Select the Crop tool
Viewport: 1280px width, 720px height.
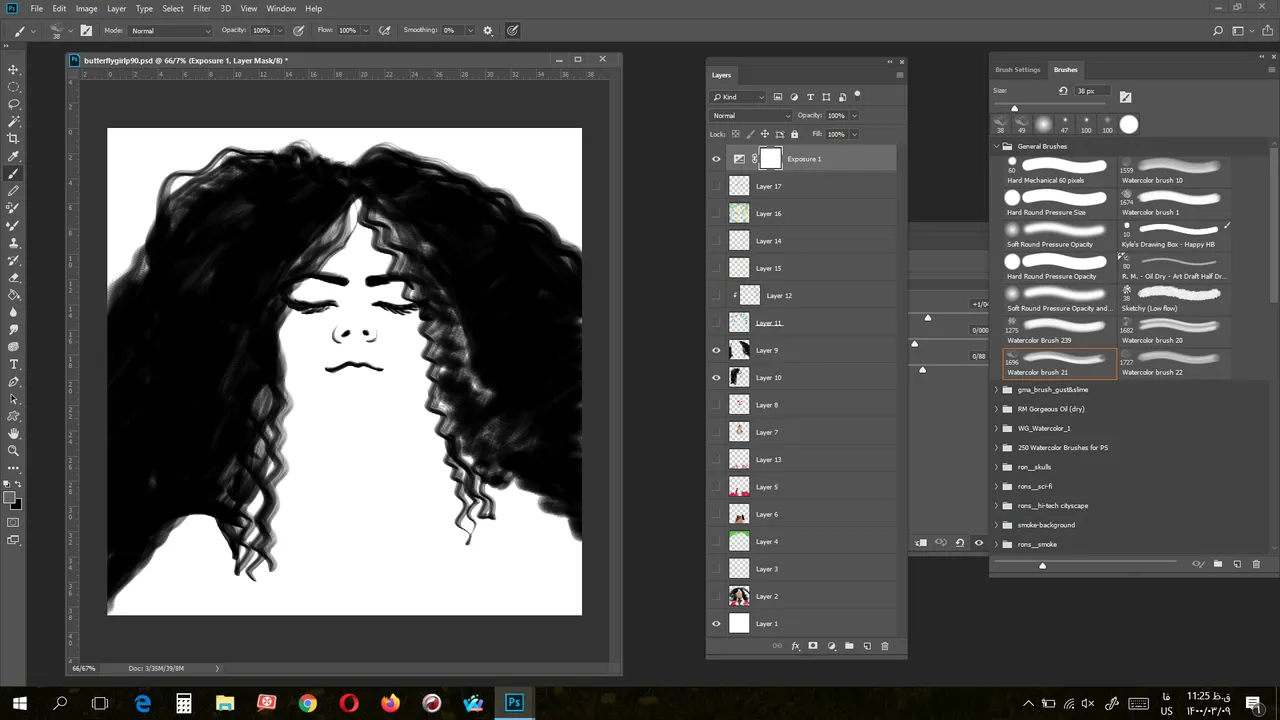click(13, 139)
